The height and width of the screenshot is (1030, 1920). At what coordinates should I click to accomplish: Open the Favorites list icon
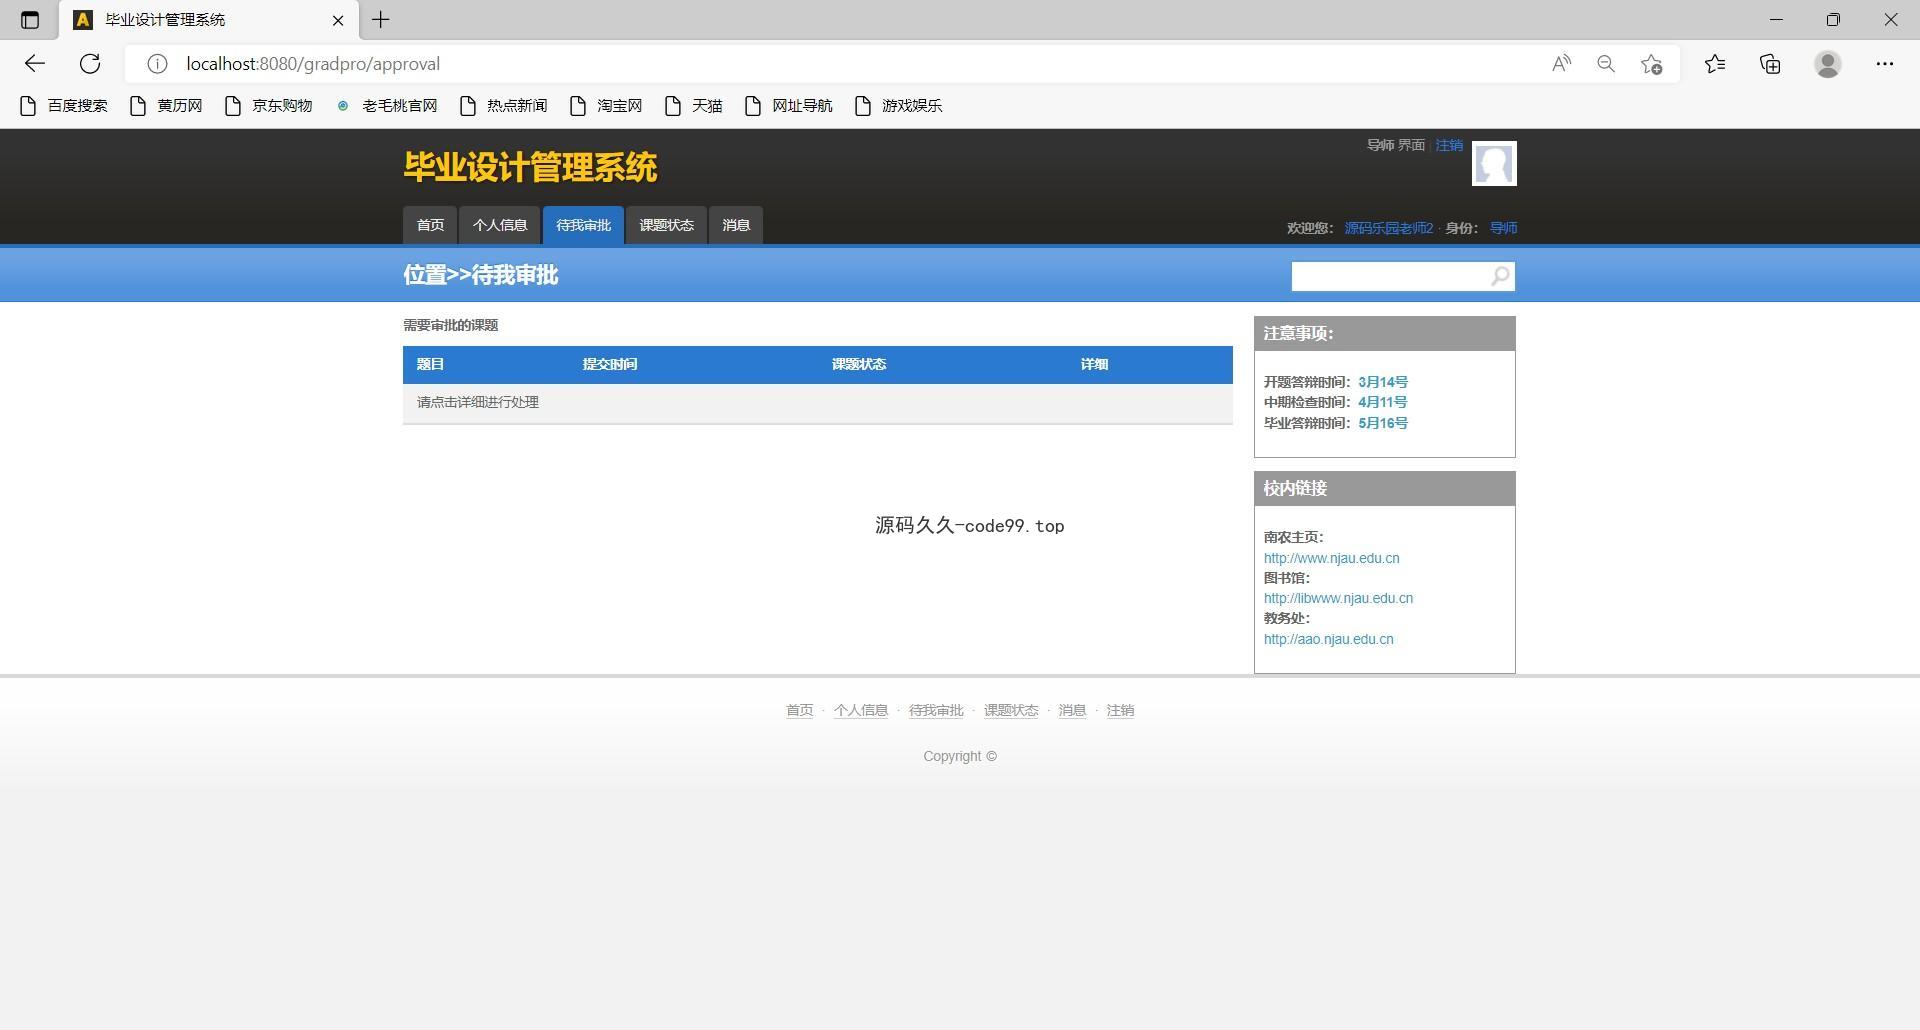click(x=1715, y=64)
